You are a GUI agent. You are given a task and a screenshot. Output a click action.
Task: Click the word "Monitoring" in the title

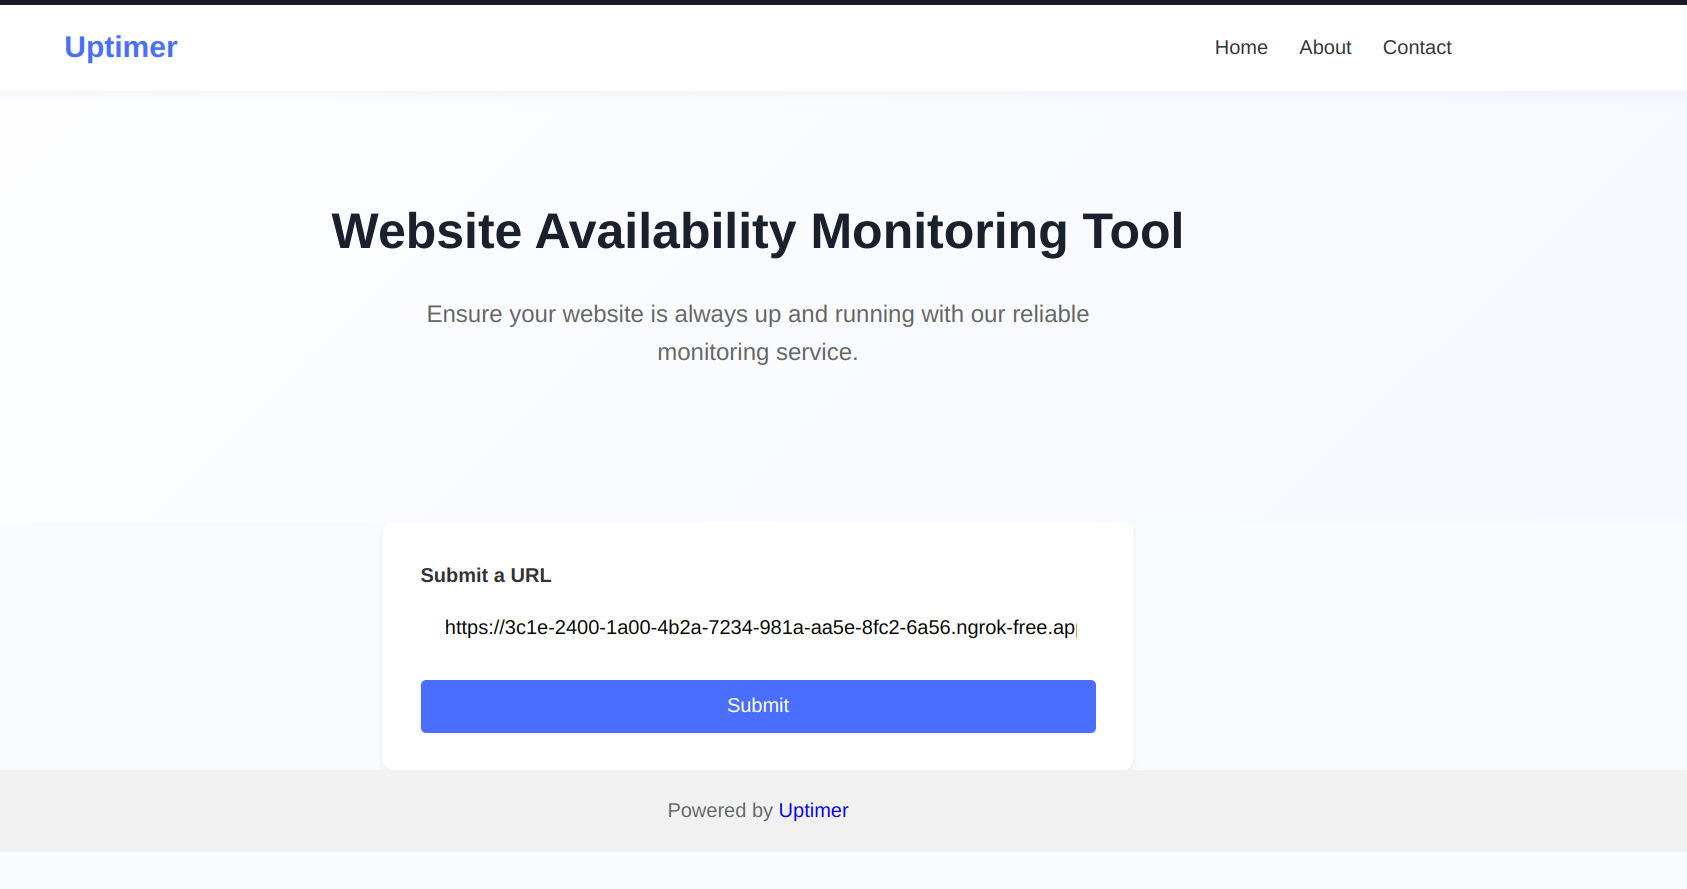pyautogui.click(x=939, y=231)
